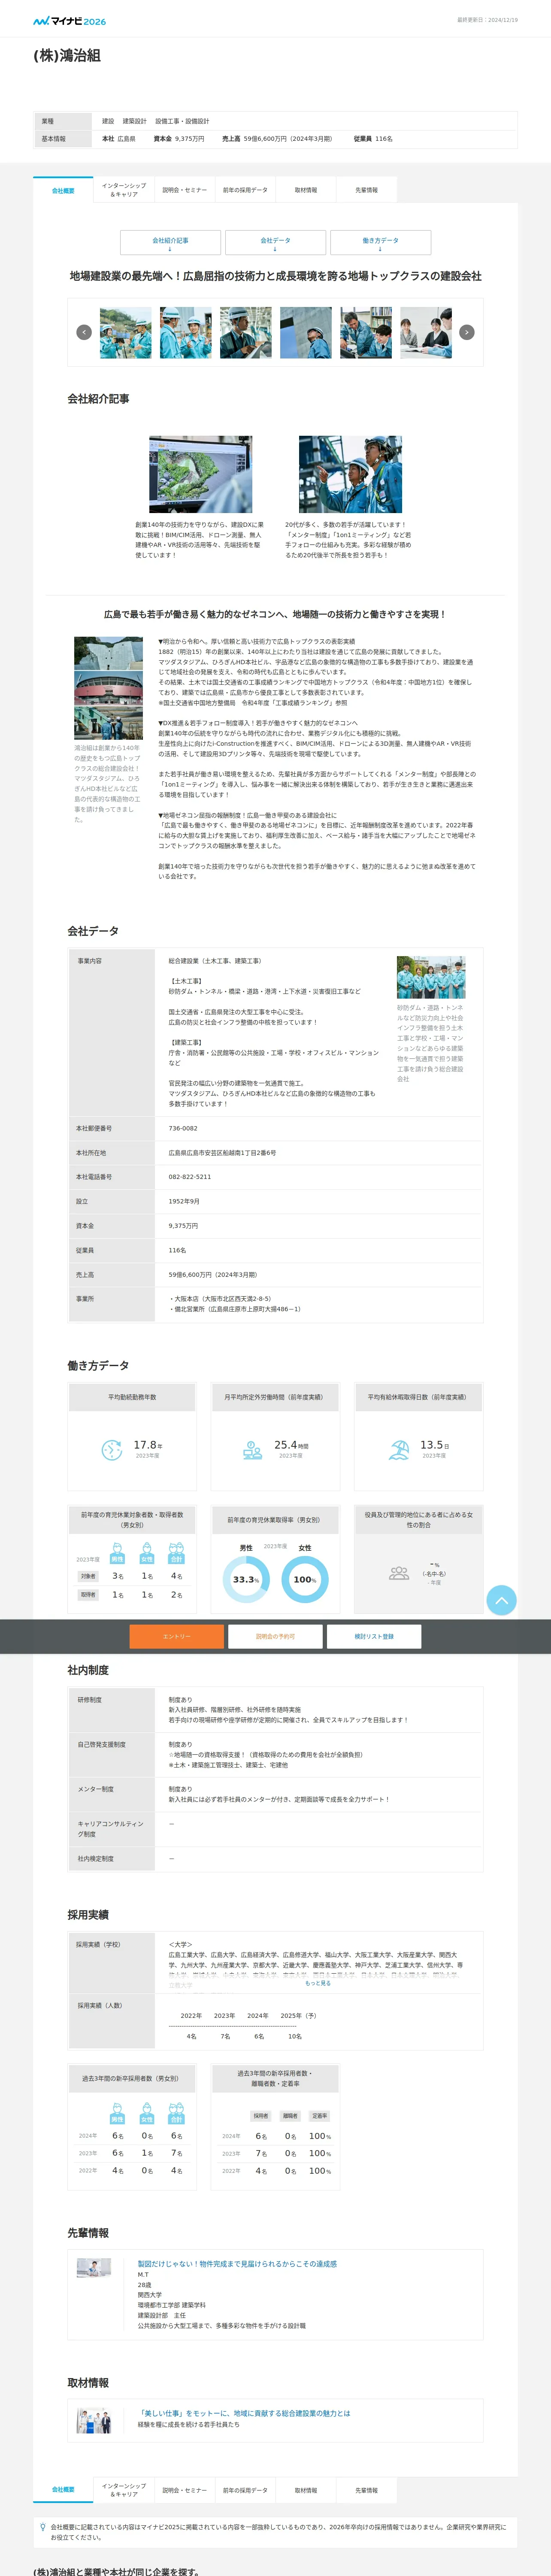Jump to section via 働き方データ ↓ button
551x2576 pixels.
380,243
